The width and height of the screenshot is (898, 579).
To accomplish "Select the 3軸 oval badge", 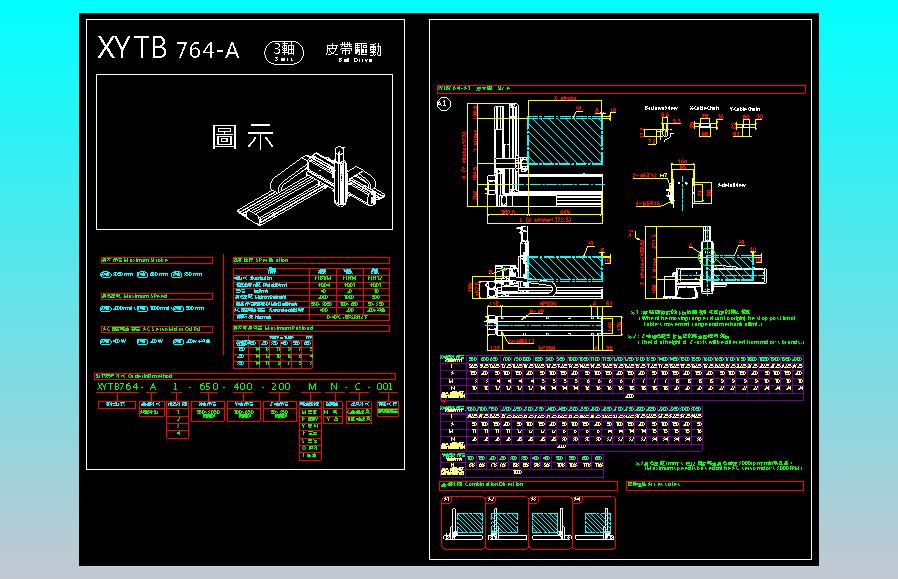I will [x=283, y=52].
